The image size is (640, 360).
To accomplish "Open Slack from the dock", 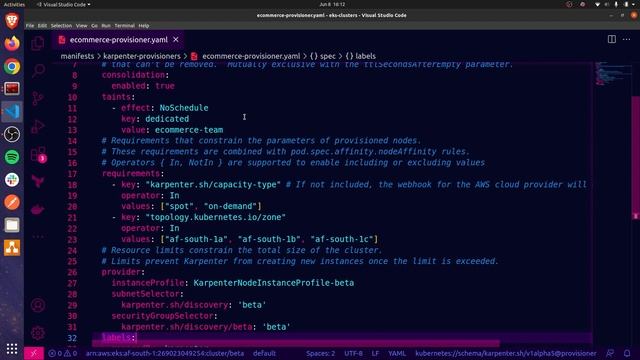I will pyautogui.click(x=12, y=180).
